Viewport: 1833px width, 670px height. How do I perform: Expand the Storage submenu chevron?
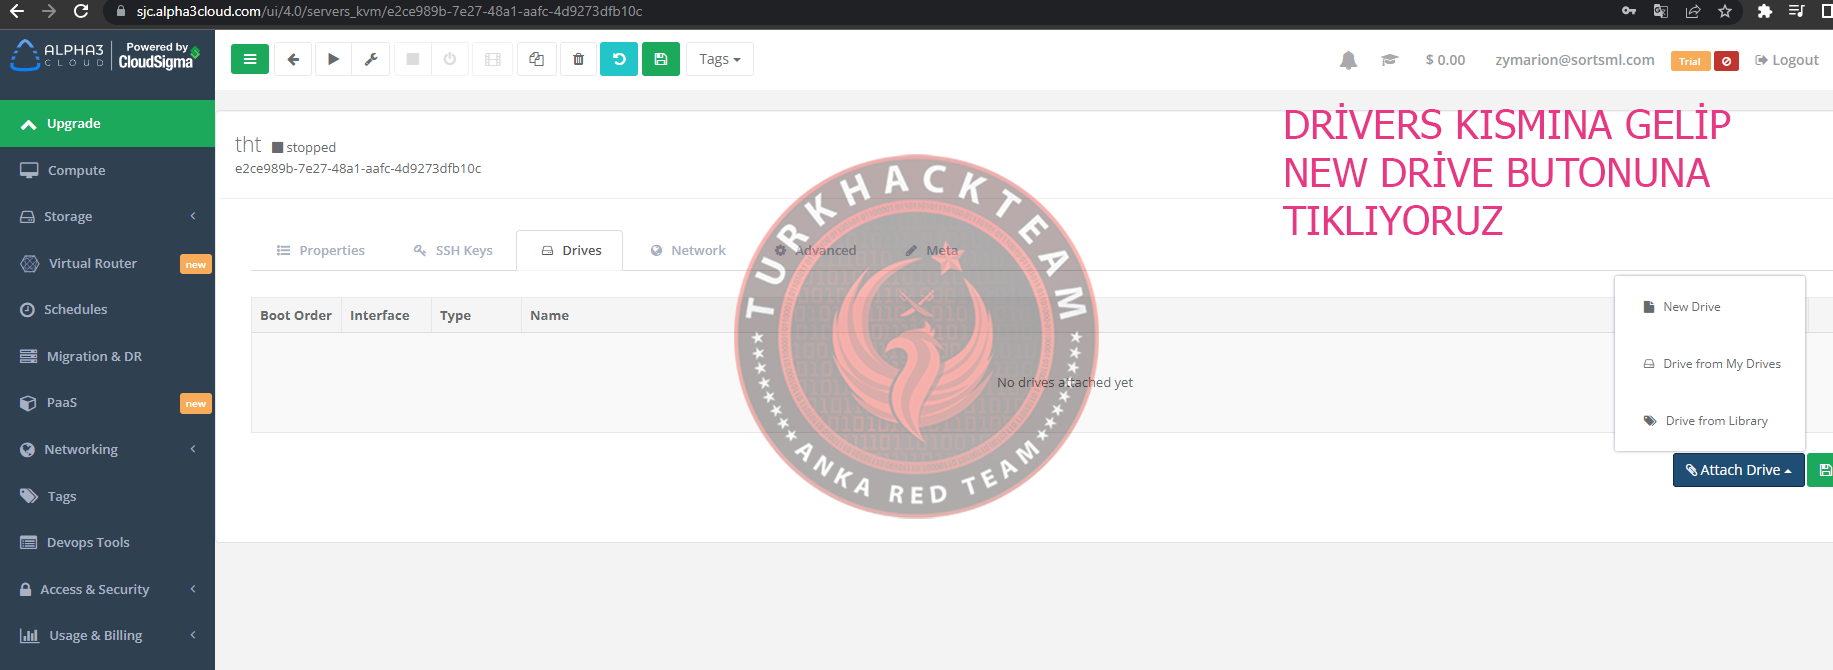[x=193, y=216]
